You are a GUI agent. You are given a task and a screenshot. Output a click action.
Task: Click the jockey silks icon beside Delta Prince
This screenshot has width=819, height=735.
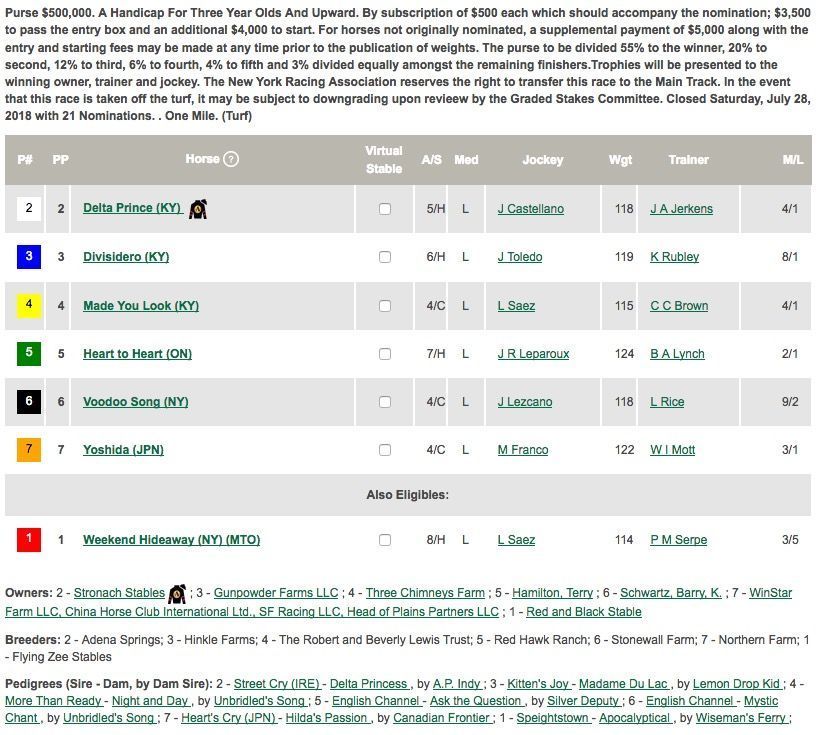(199, 207)
